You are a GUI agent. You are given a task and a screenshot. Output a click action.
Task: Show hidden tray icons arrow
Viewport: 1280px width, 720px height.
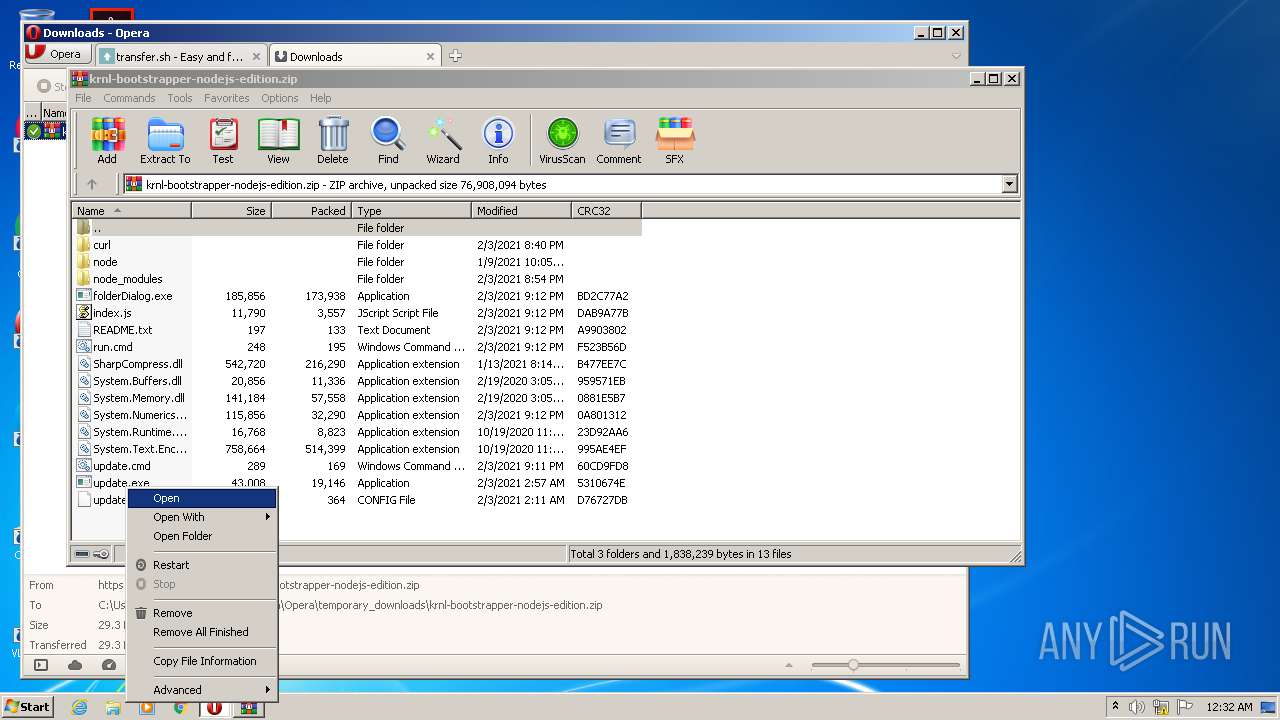pos(1114,707)
